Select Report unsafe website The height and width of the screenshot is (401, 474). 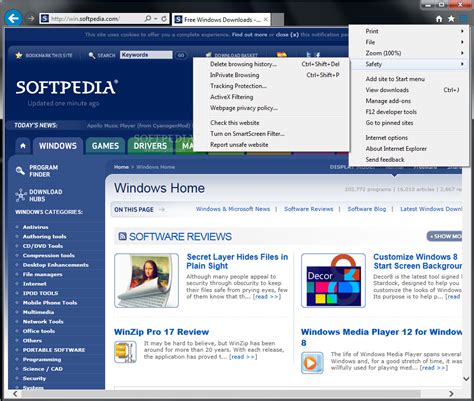[x=271, y=145]
